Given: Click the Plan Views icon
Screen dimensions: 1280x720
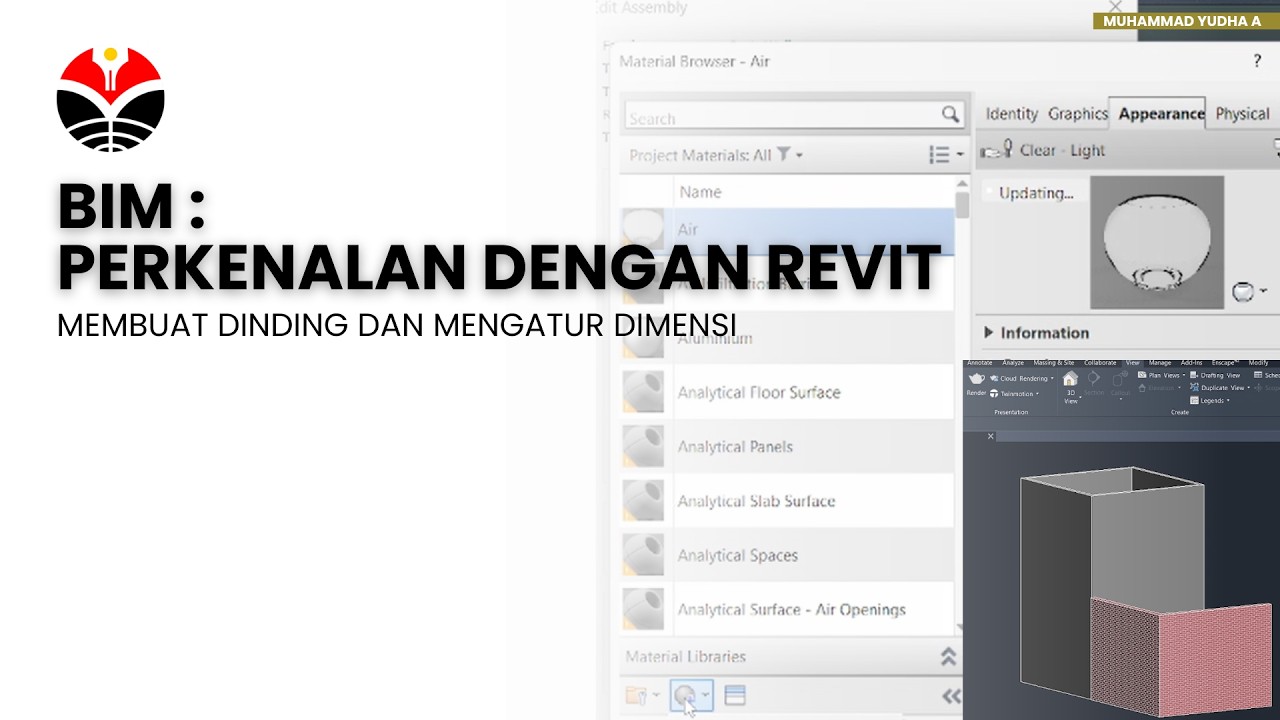Looking at the screenshot, I should pos(1142,375).
